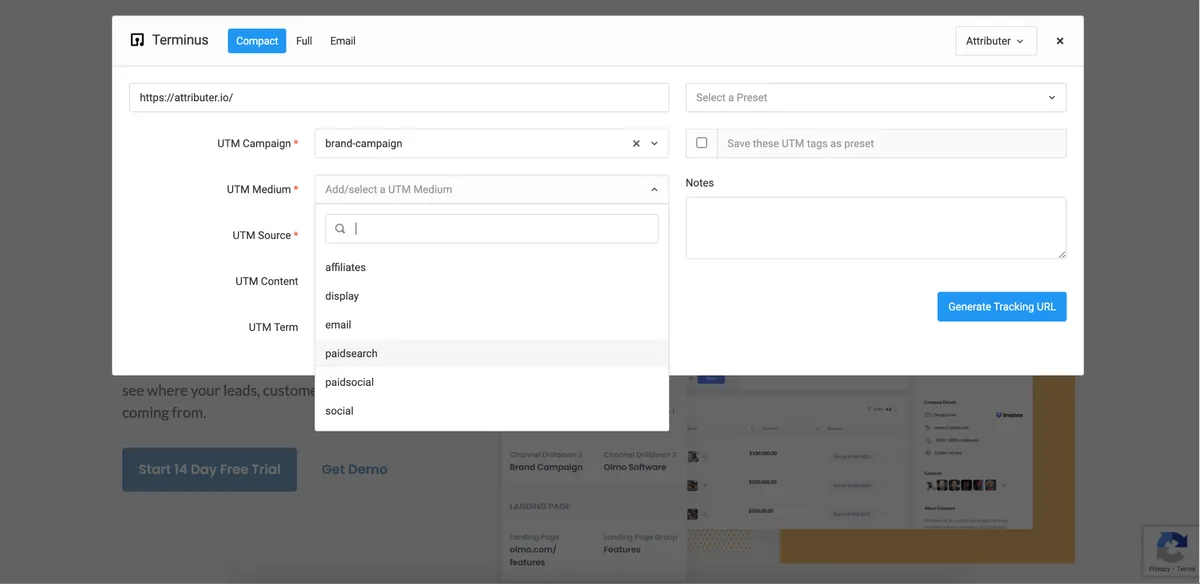The image size is (1200, 584).
Task: Switch to the Full tab
Action: tap(304, 41)
